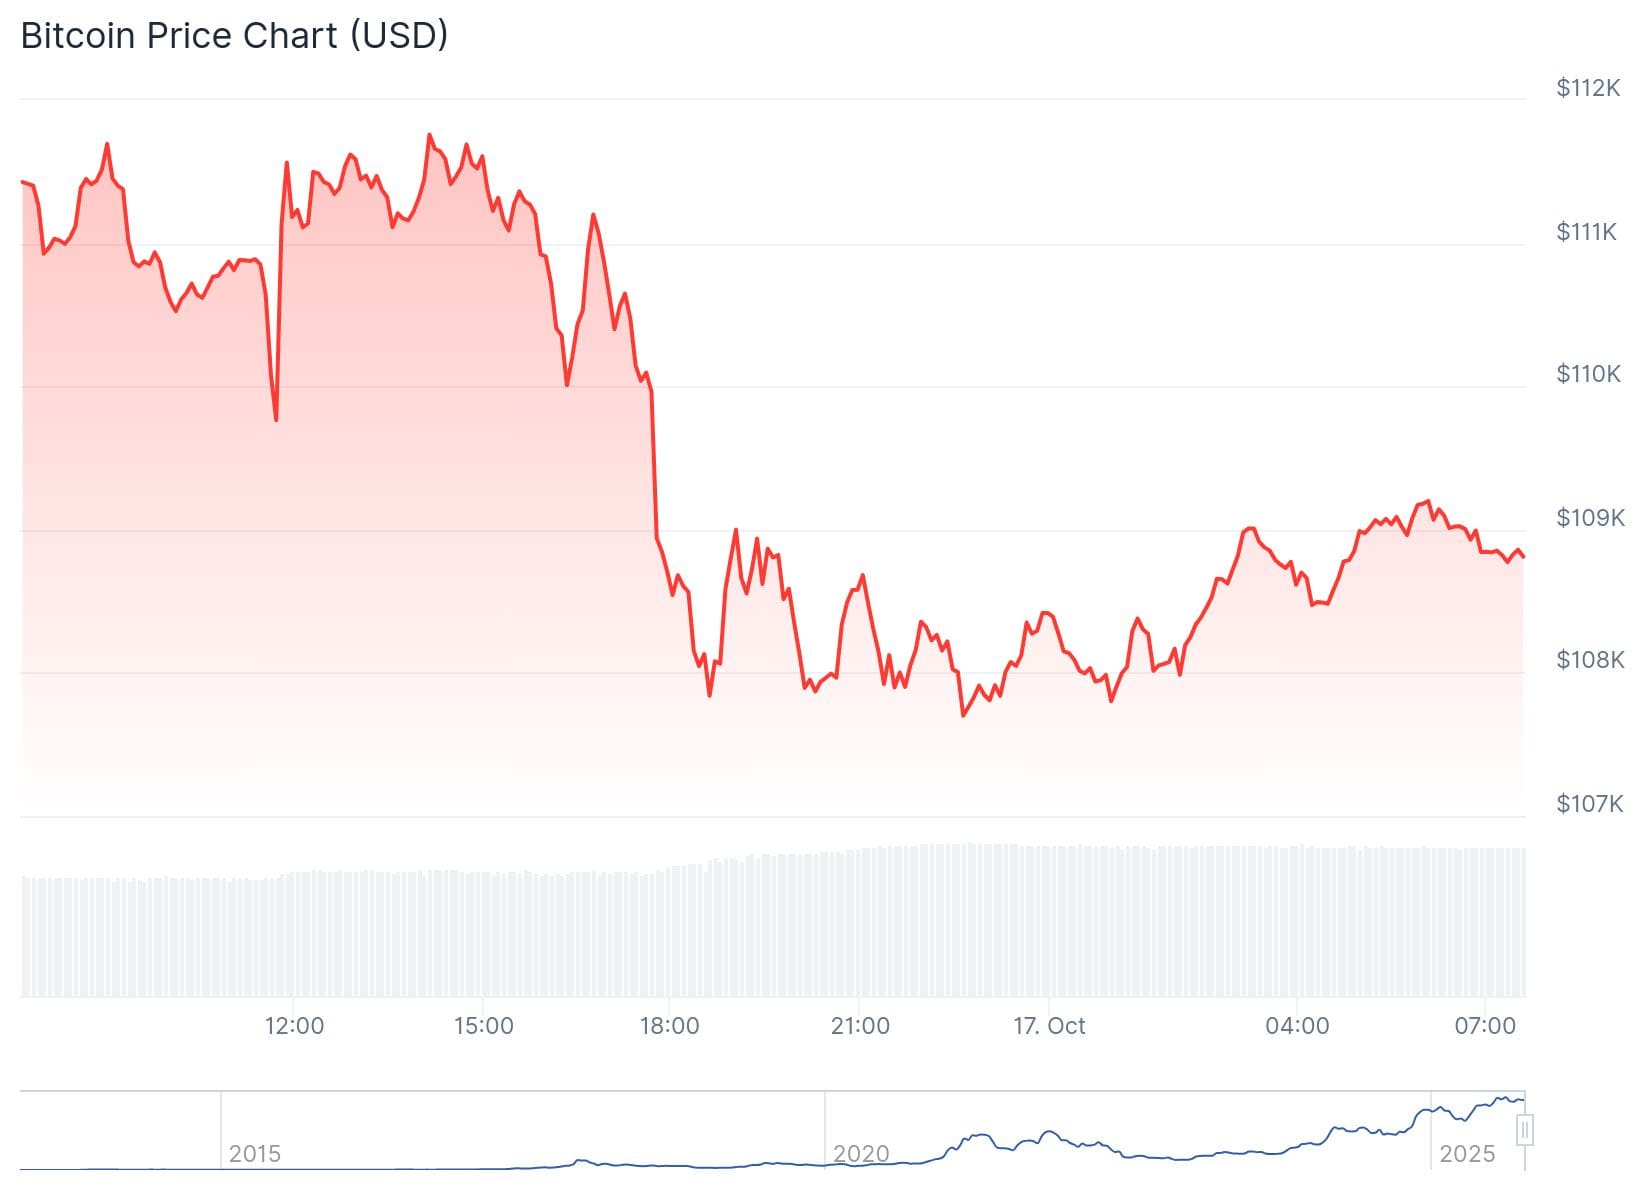The height and width of the screenshot is (1200, 1644).
Task: Click the blue historical price line in navigator
Action: click(1050, 1134)
